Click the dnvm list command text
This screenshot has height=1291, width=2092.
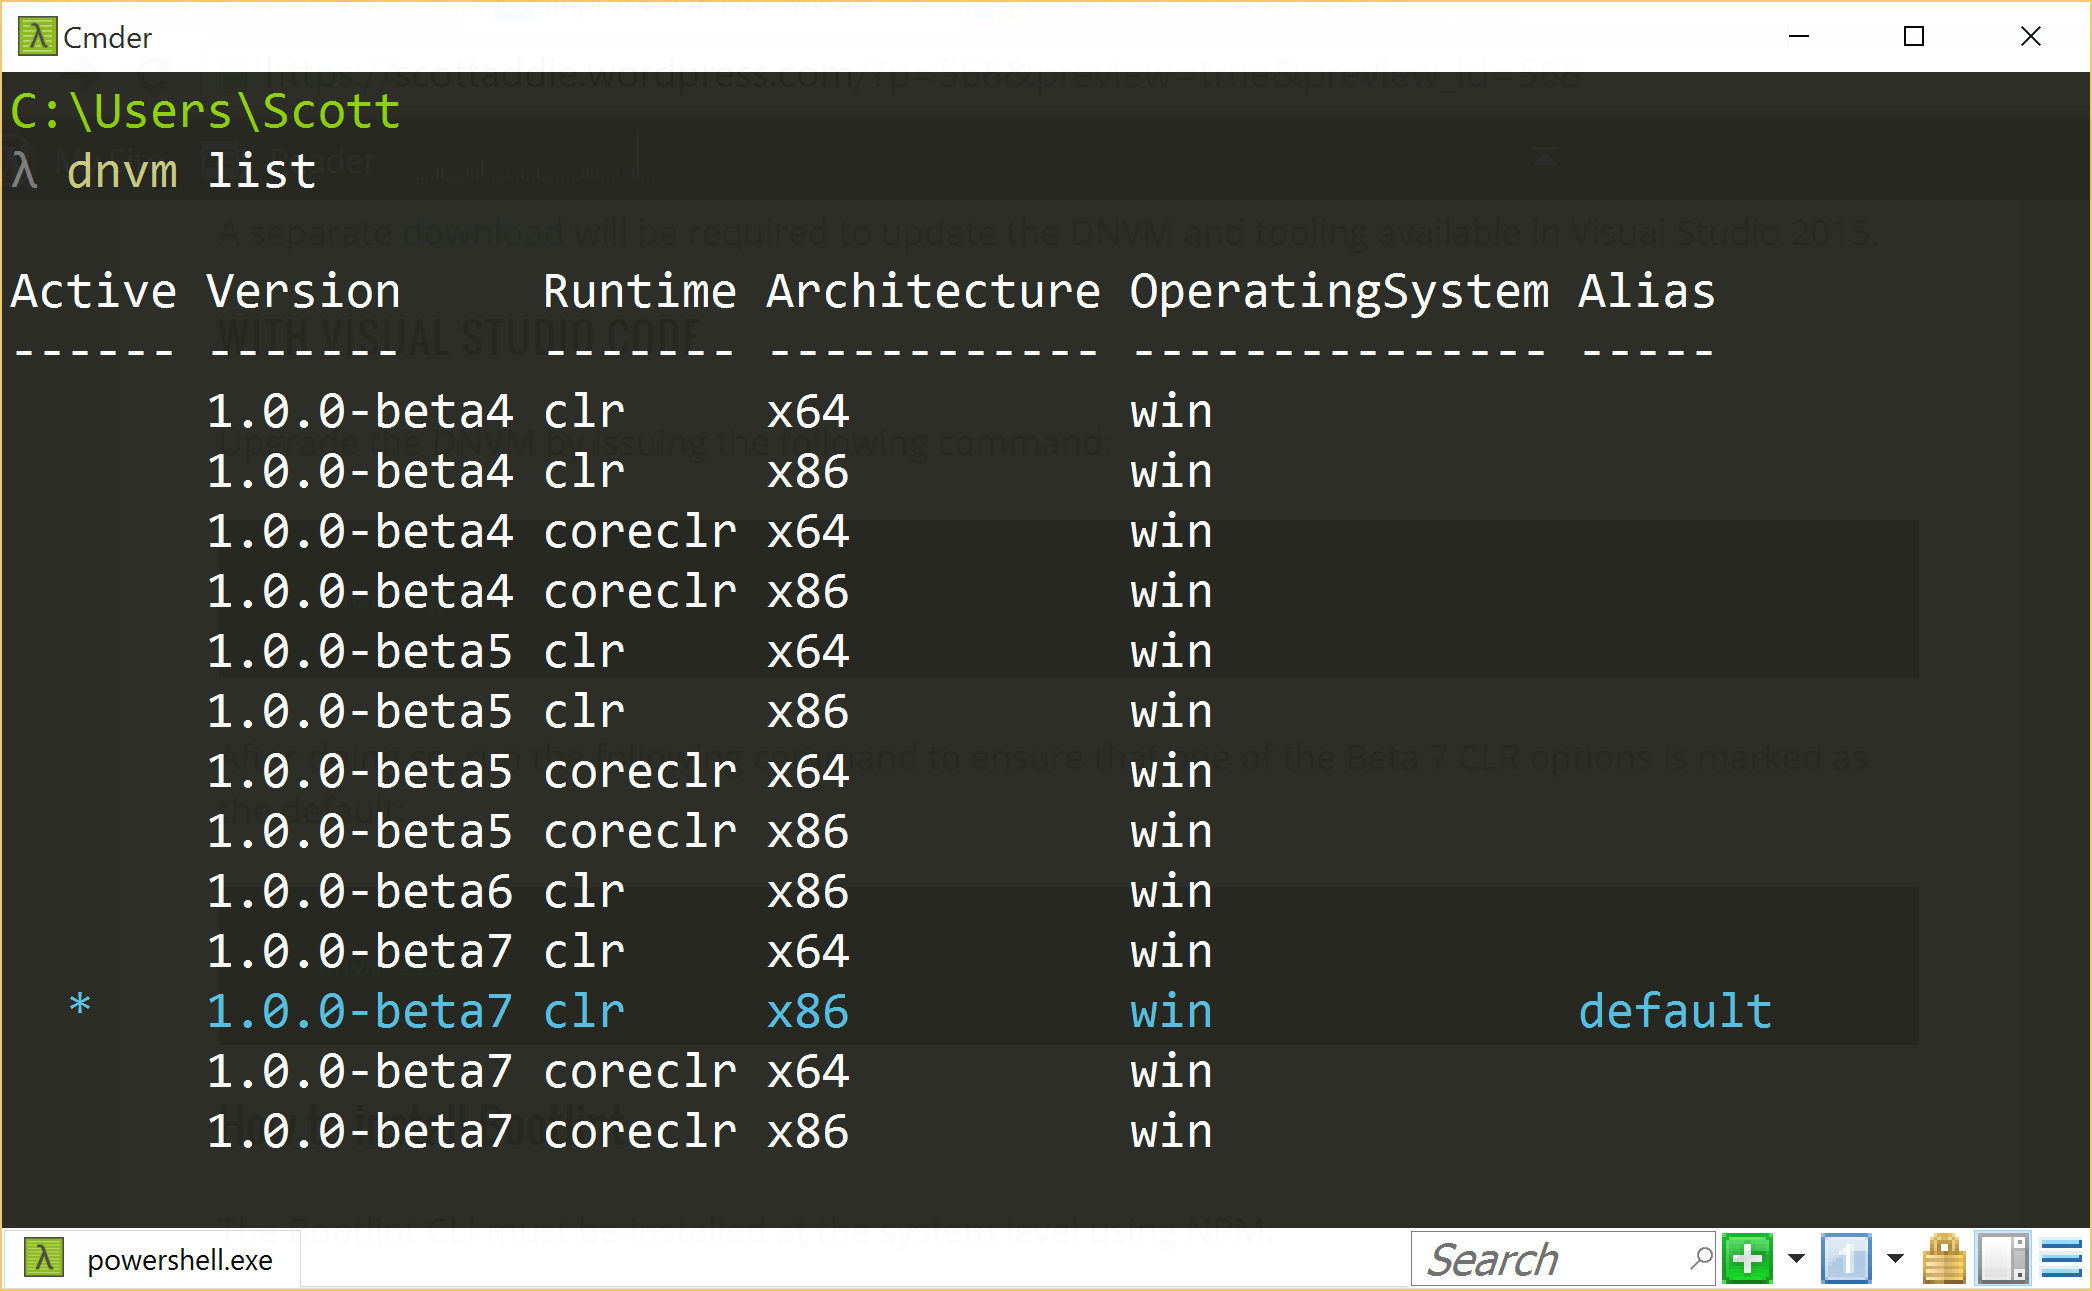[191, 171]
